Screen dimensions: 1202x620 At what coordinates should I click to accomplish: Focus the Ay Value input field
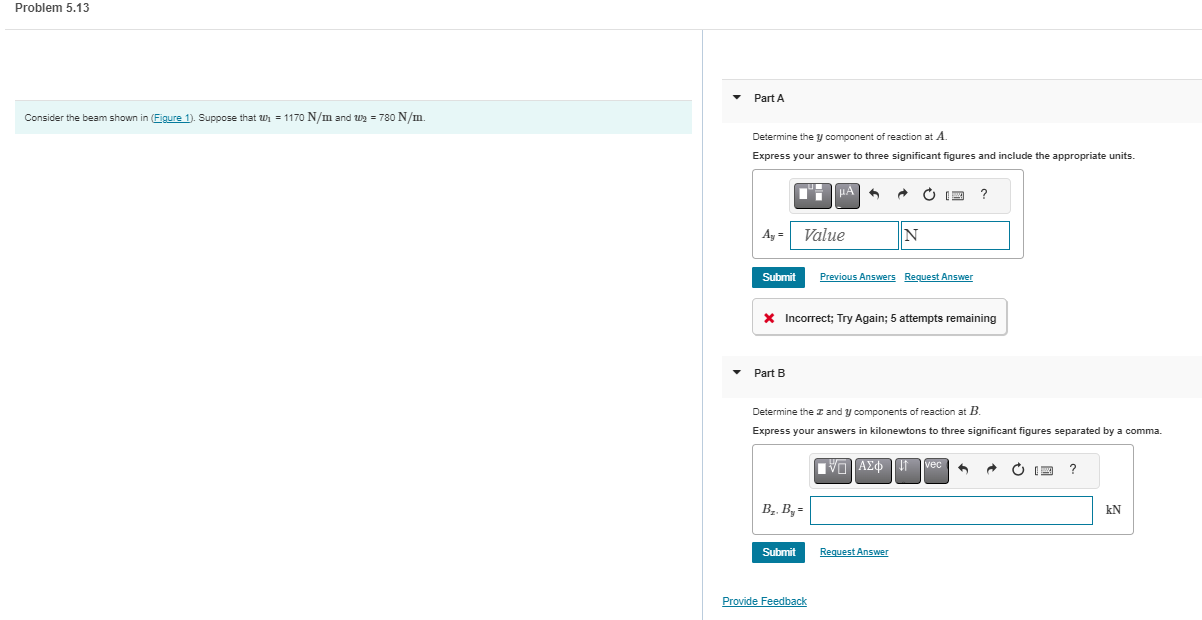844,235
